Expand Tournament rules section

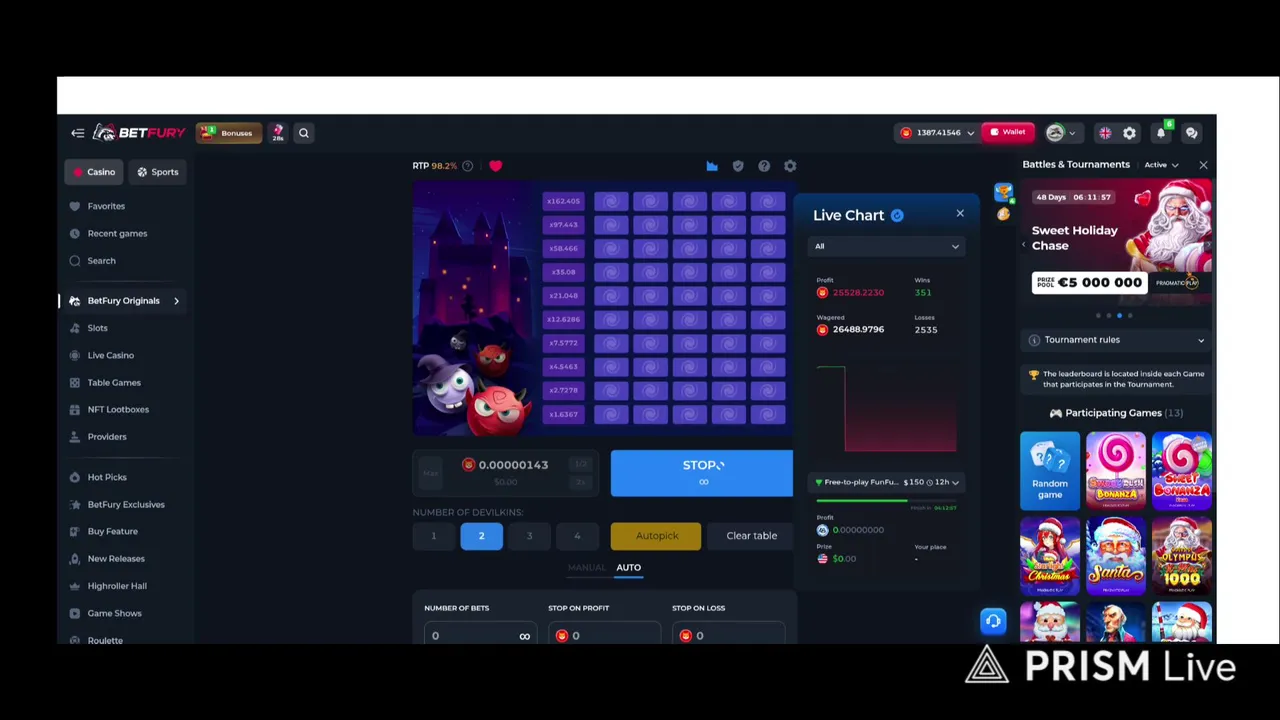tap(1117, 340)
